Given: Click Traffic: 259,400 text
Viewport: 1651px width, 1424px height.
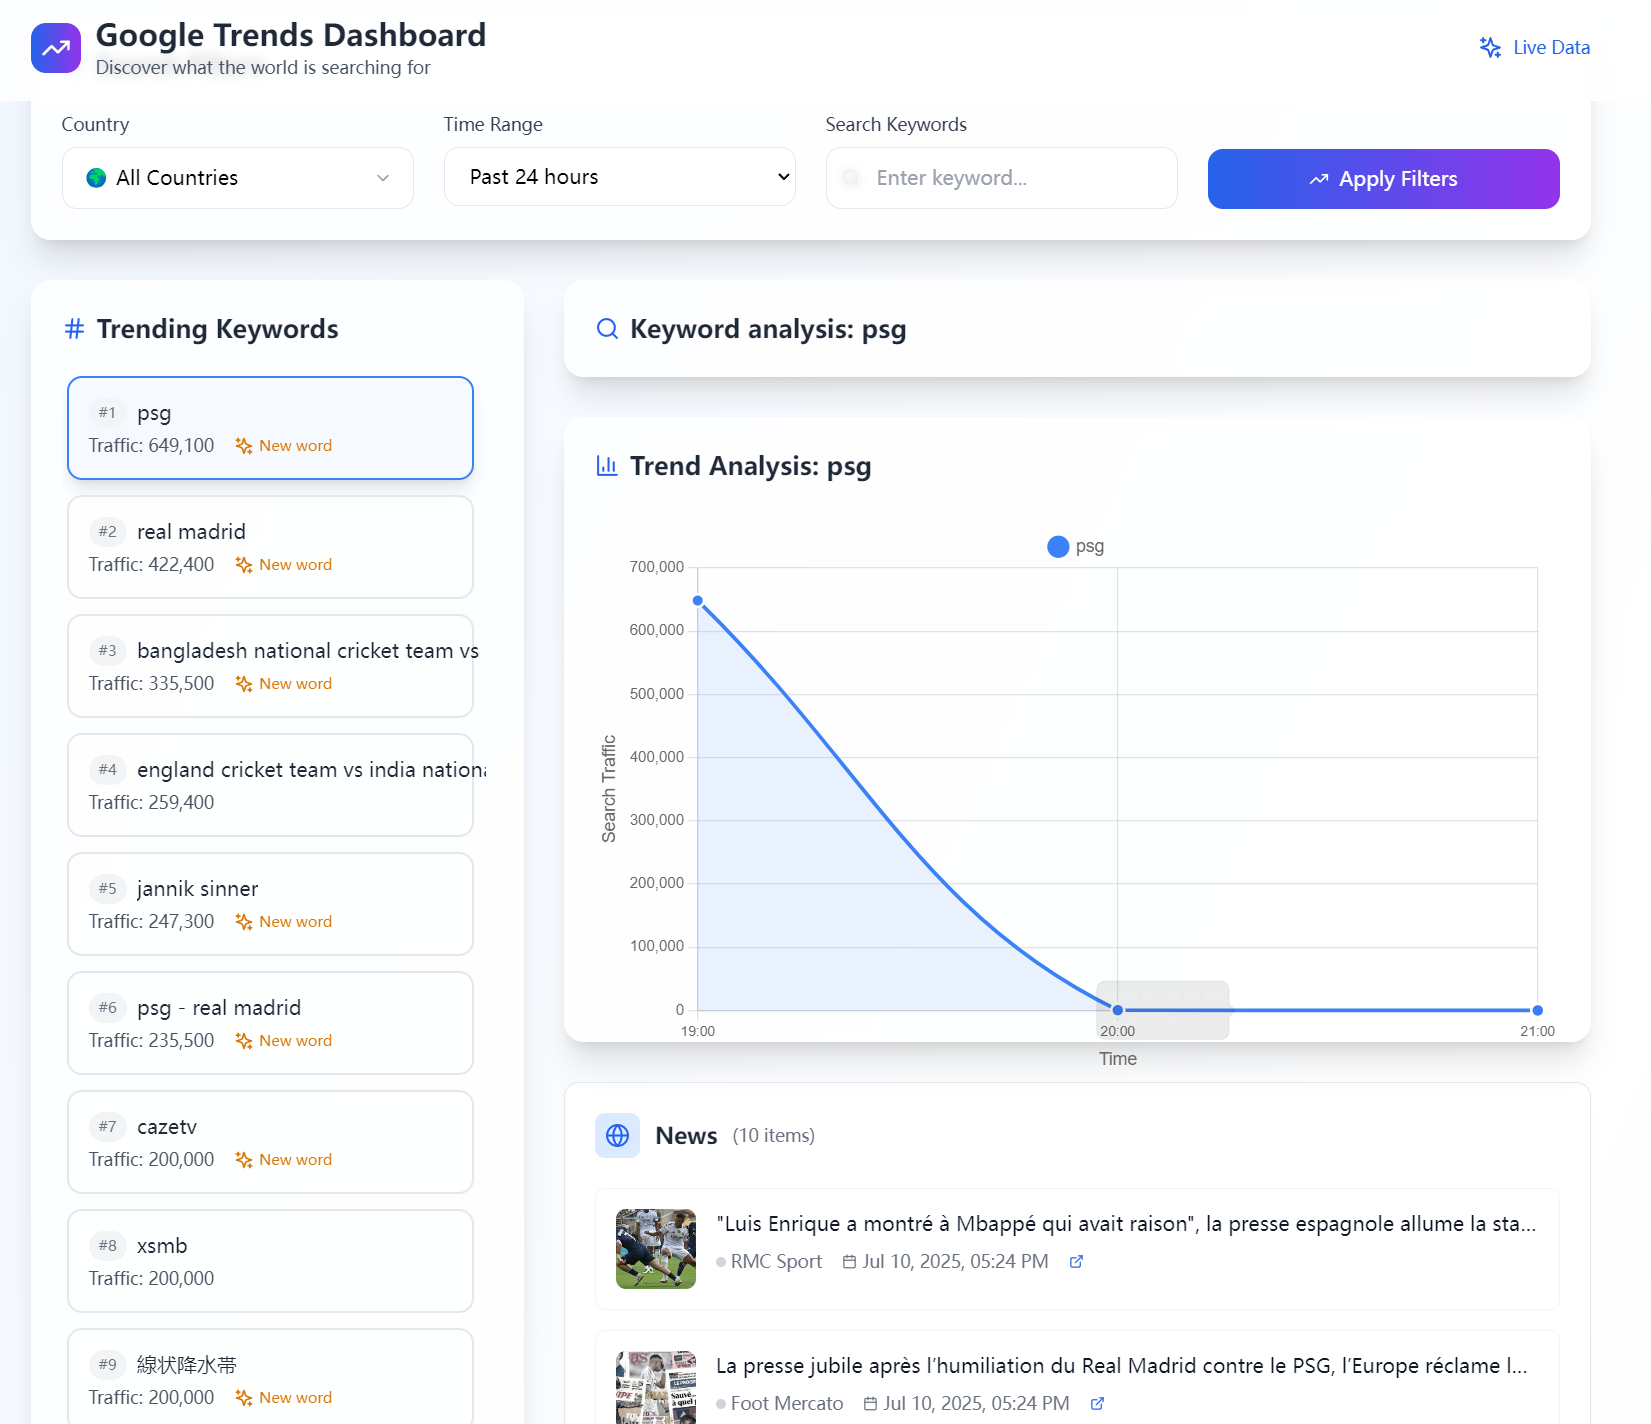Looking at the screenshot, I should coord(151,803).
